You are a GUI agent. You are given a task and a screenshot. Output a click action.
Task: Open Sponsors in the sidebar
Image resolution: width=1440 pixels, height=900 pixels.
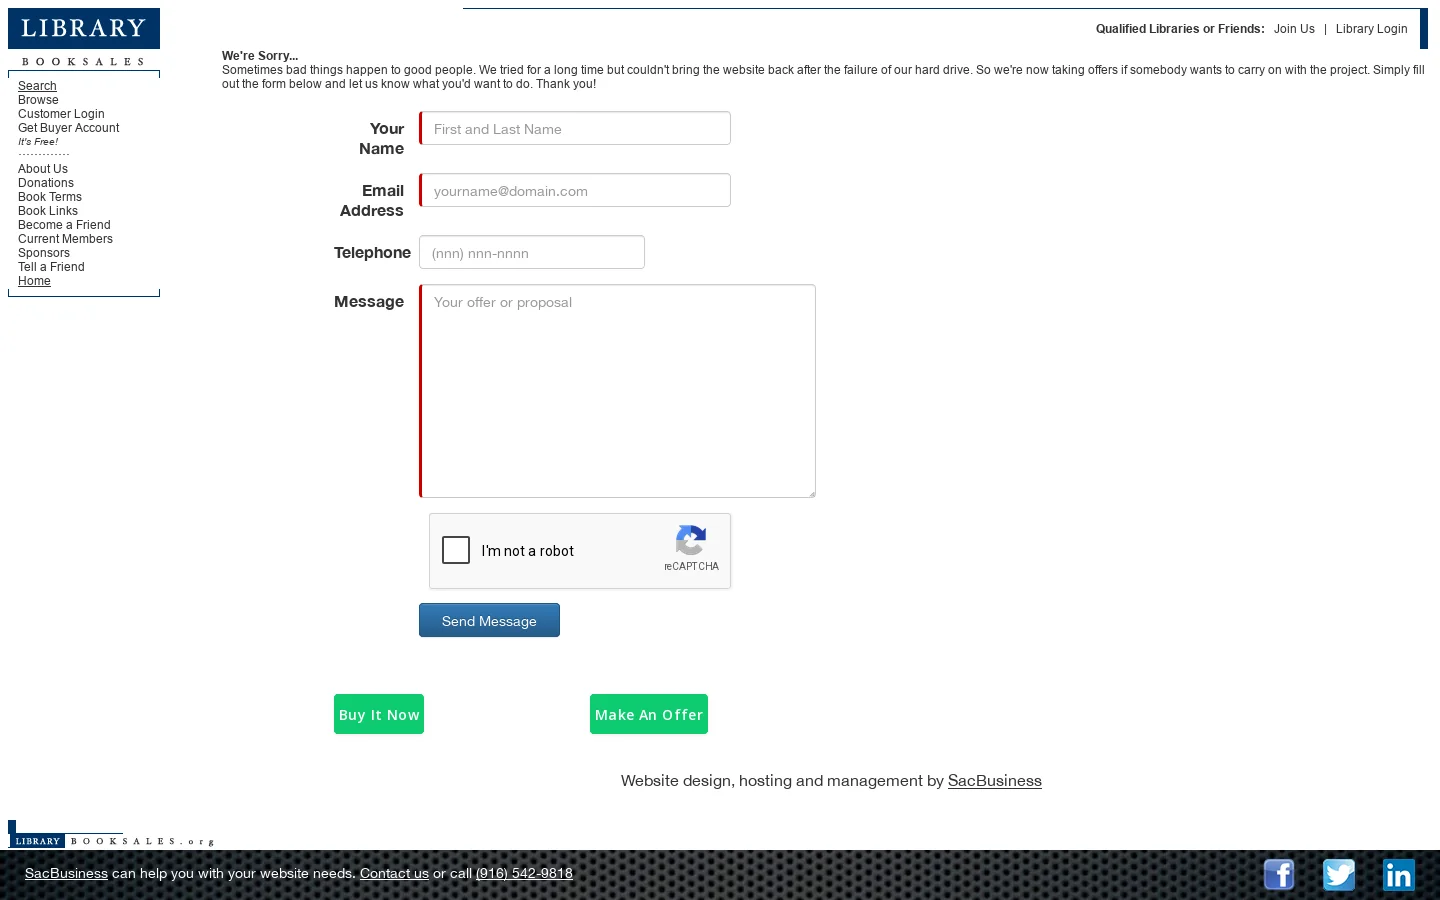(x=44, y=253)
